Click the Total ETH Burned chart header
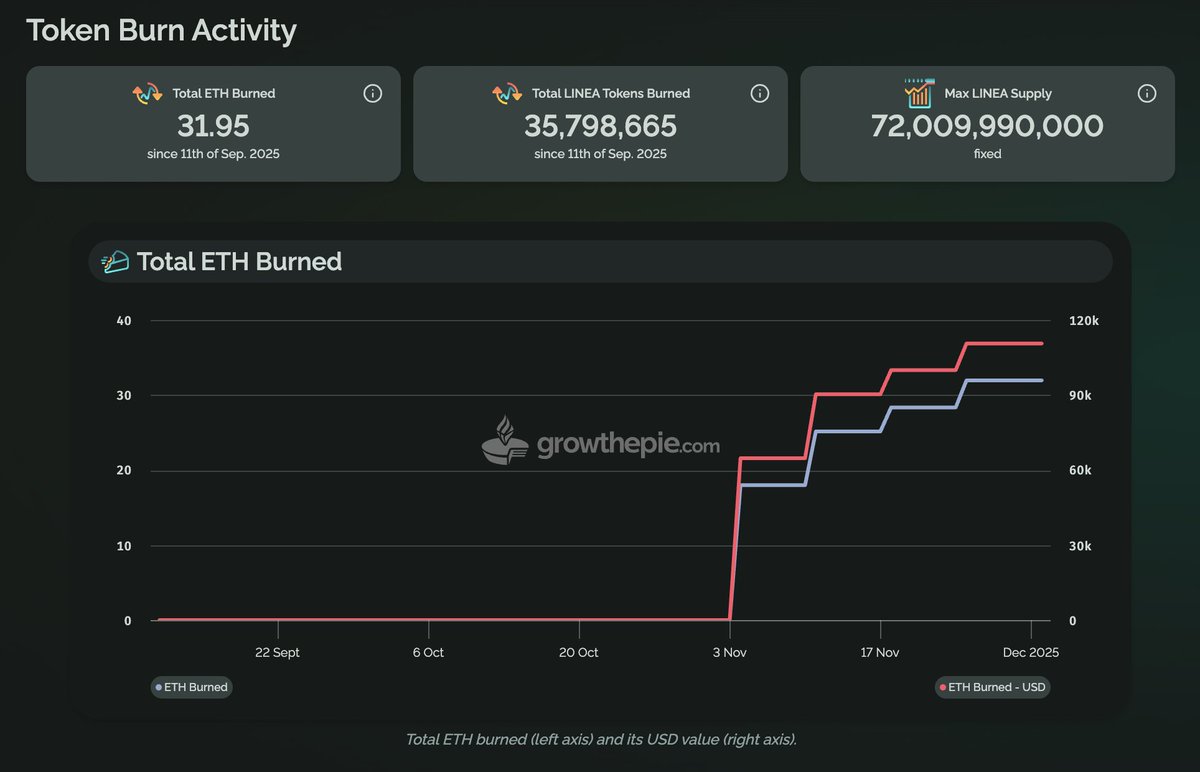The width and height of the screenshot is (1200, 772). (239, 262)
